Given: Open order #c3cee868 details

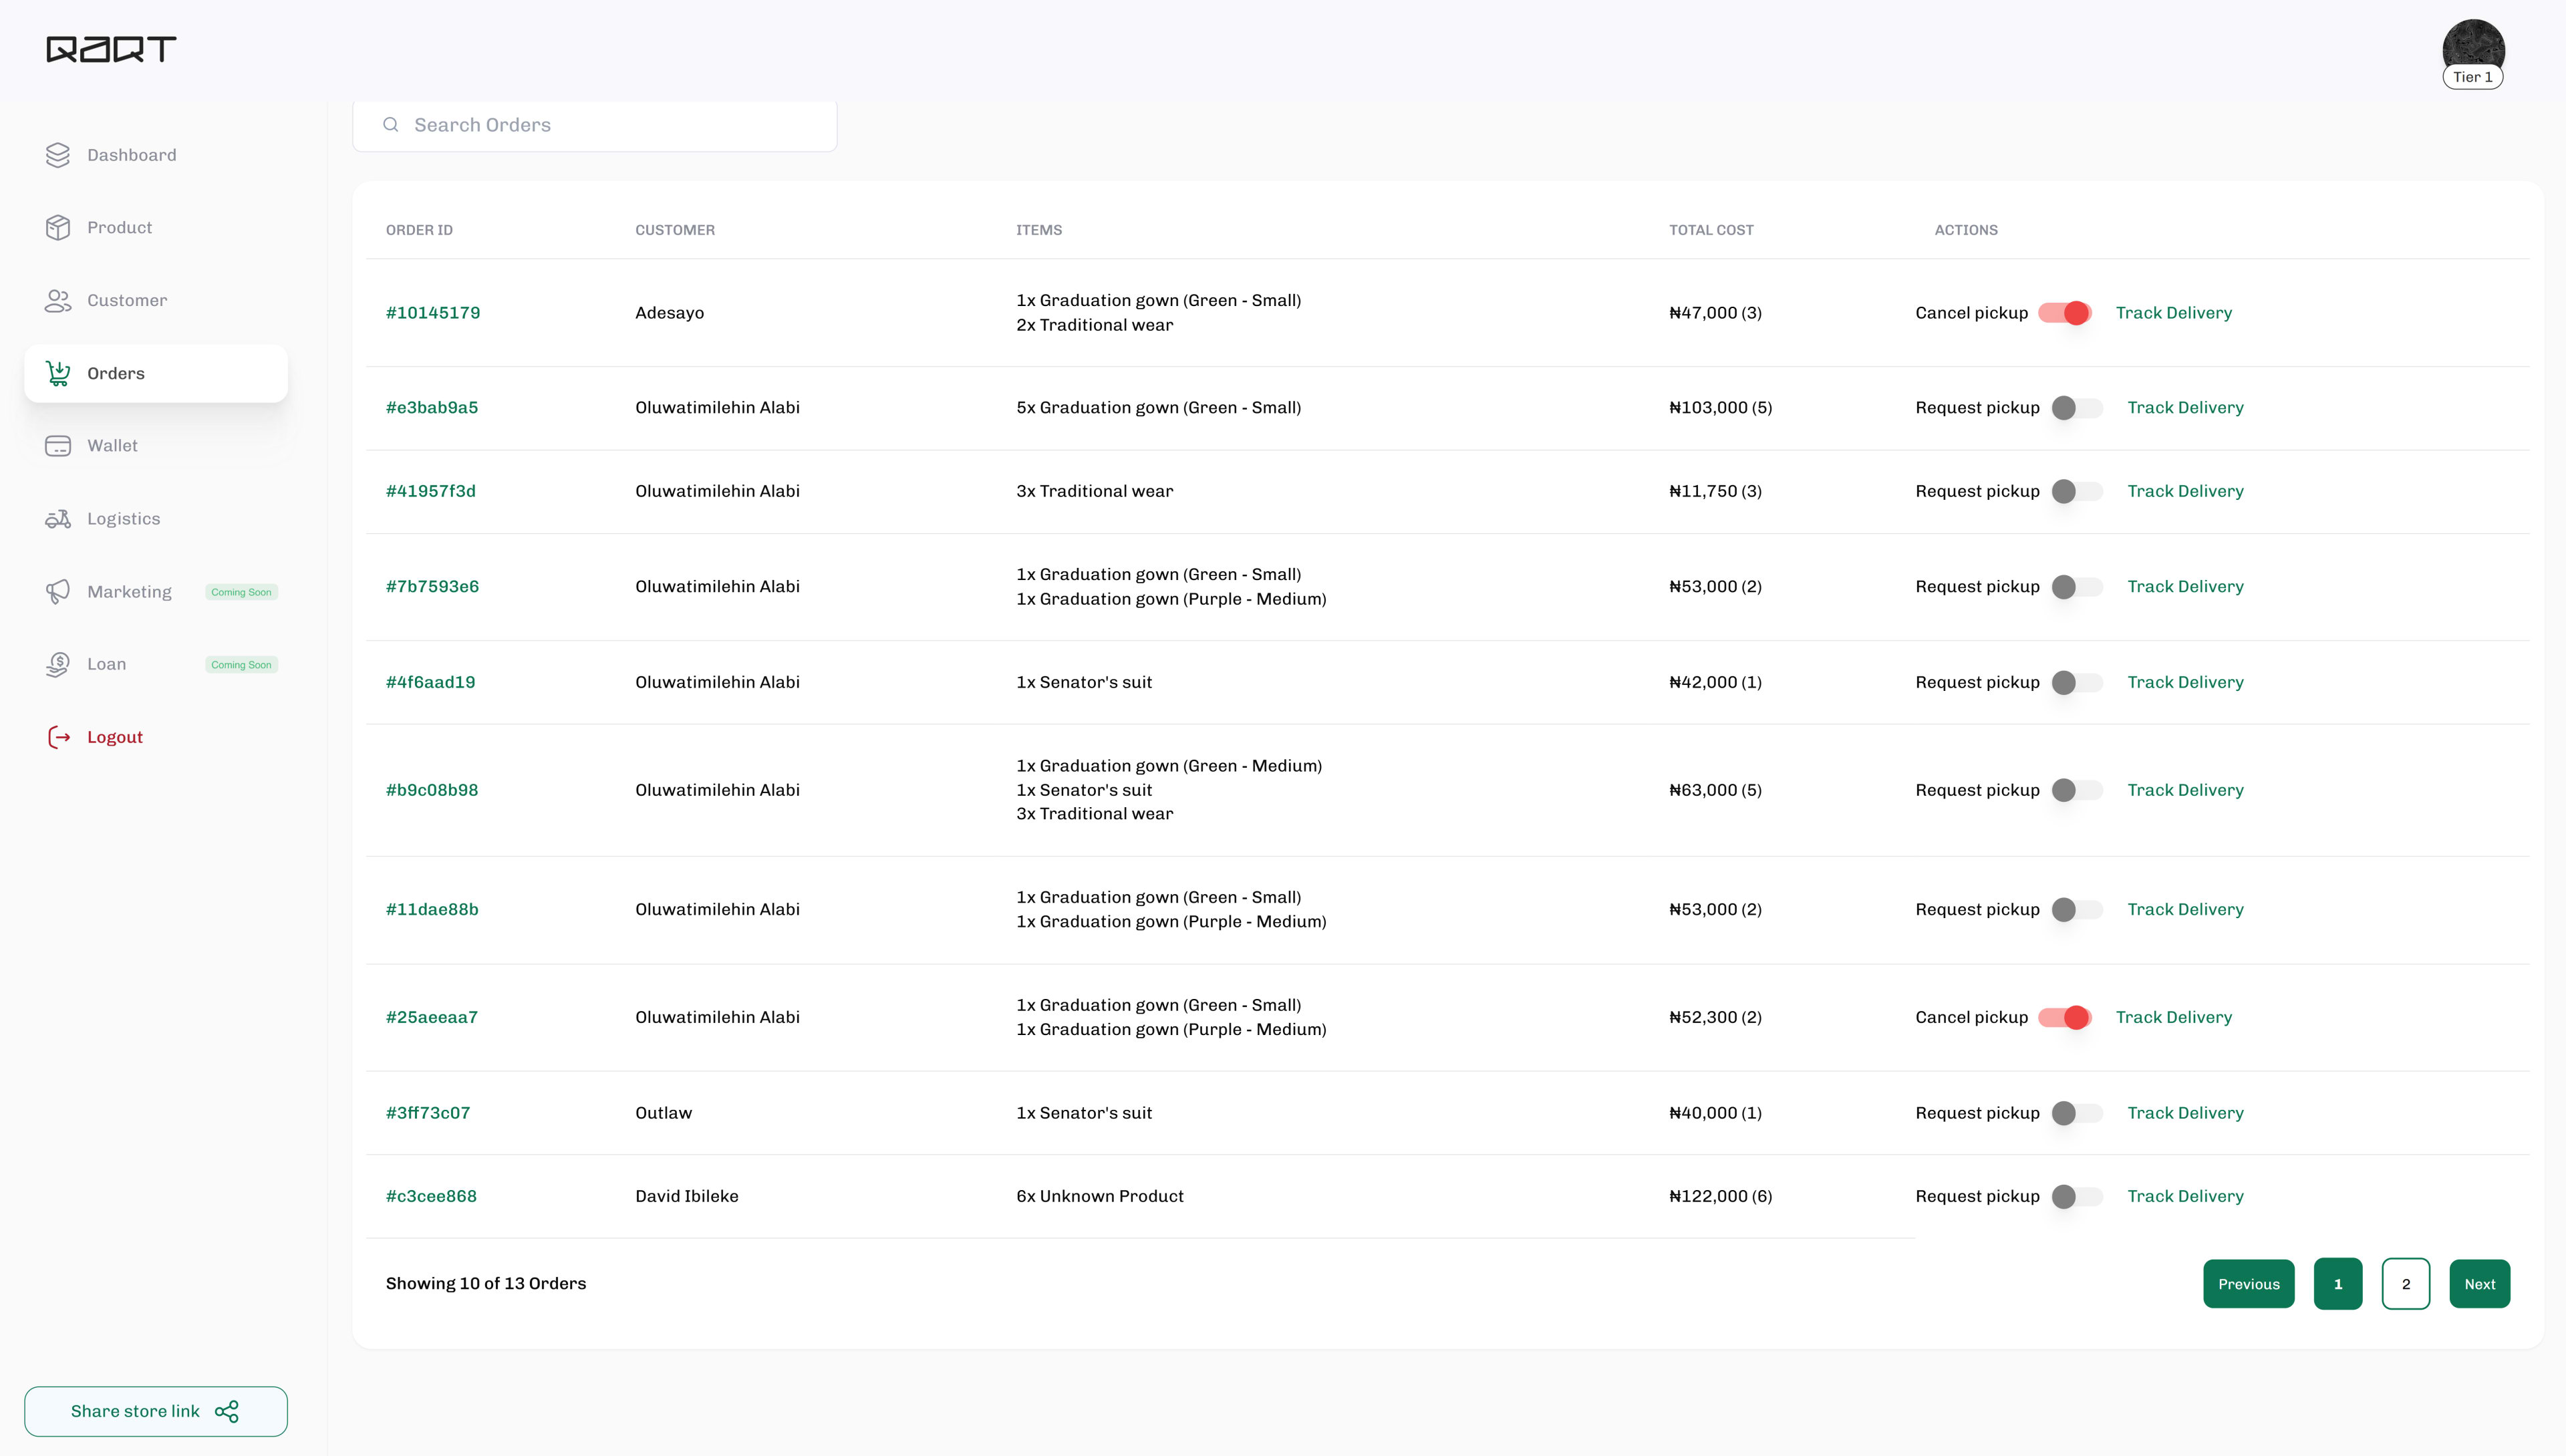Looking at the screenshot, I should [431, 1196].
